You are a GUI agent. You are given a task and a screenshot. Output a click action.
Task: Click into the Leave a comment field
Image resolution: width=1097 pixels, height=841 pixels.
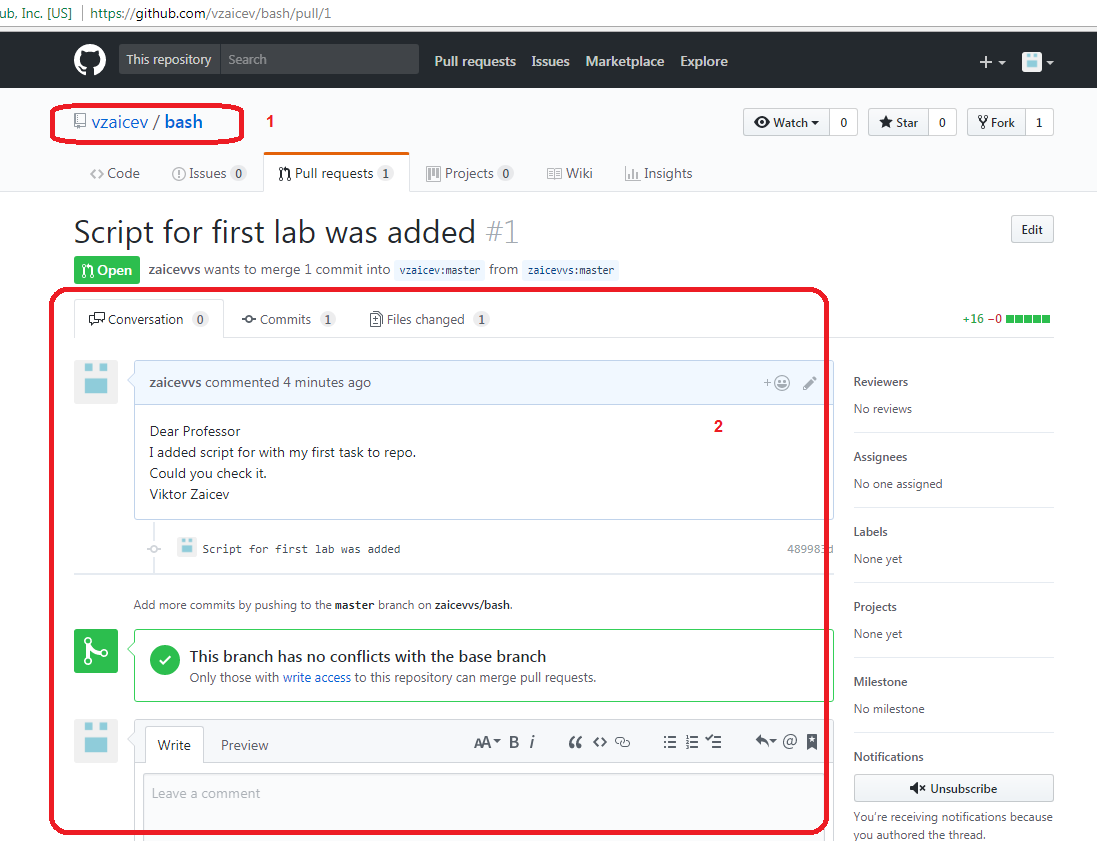(x=483, y=807)
